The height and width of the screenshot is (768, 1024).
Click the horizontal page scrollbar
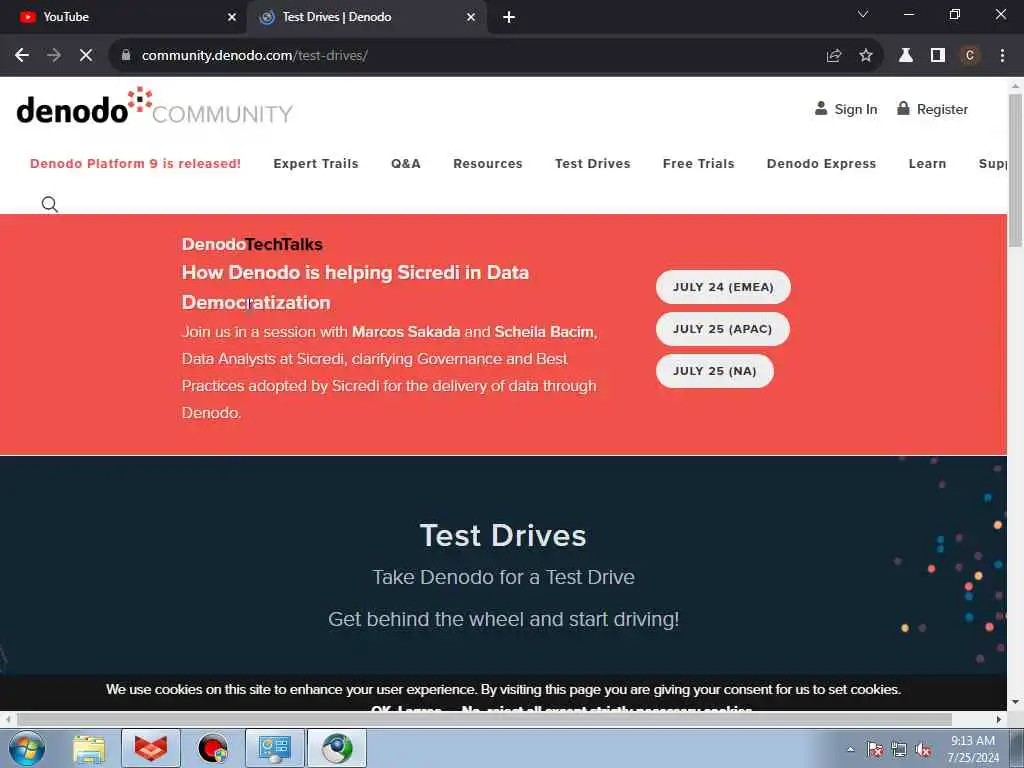pos(483,719)
